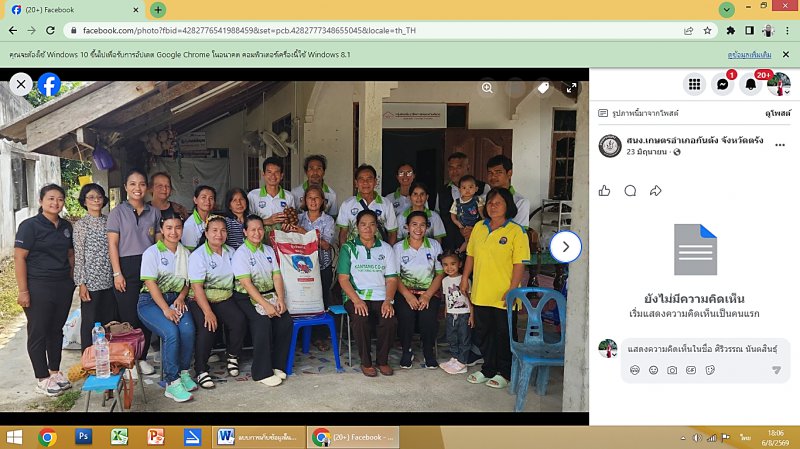Show hidden system tray icons
Image resolution: width=800 pixels, height=449 pixels.
(x=684, y=438)
